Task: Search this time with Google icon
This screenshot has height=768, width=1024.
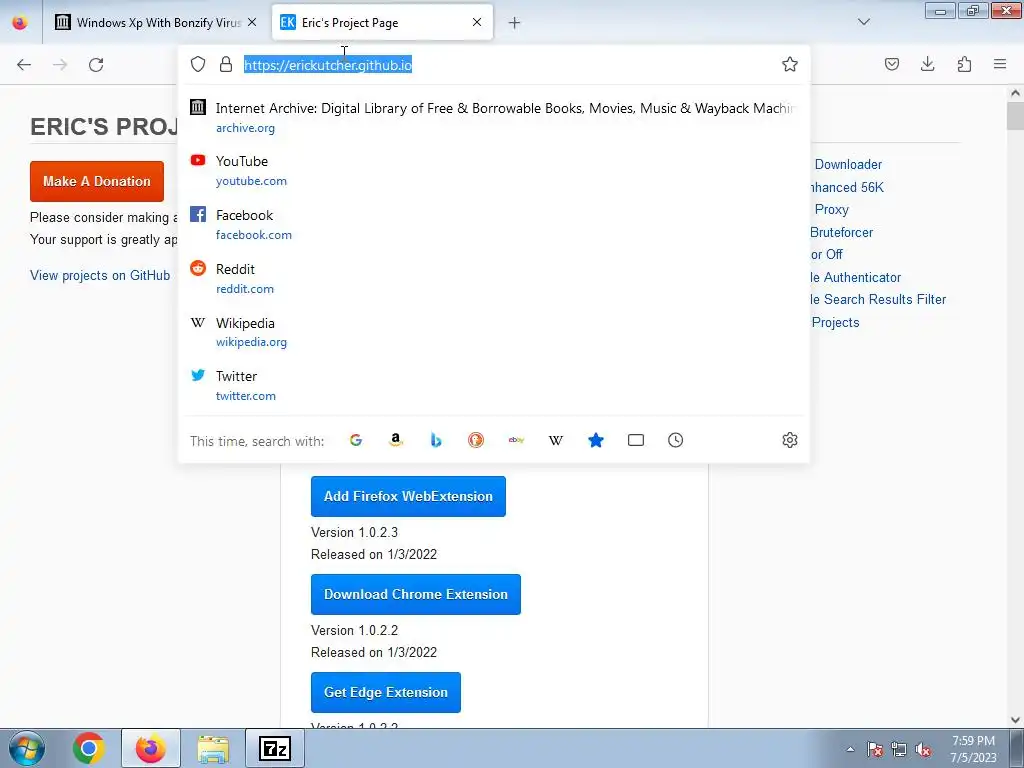Action: [x=355, y=440]
